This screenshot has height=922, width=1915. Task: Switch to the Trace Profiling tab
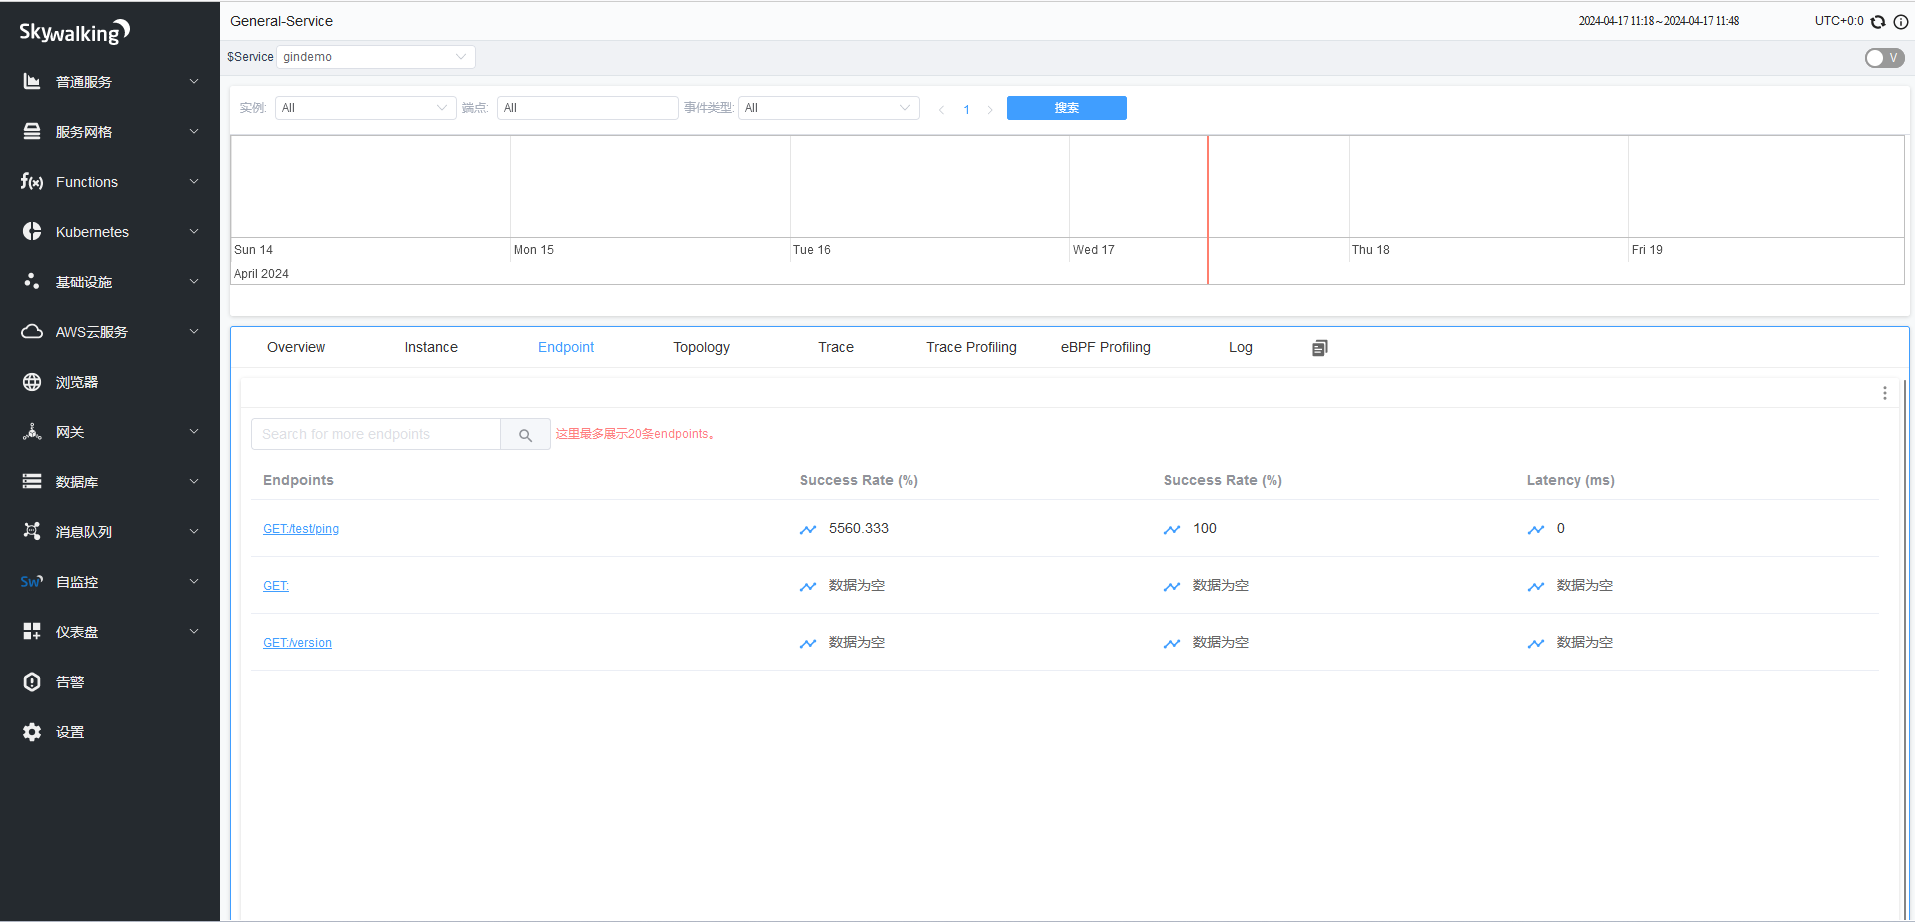(971, 347)
